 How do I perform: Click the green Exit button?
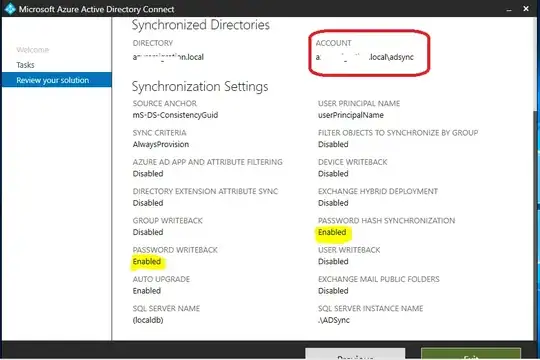tap(471, 354)
